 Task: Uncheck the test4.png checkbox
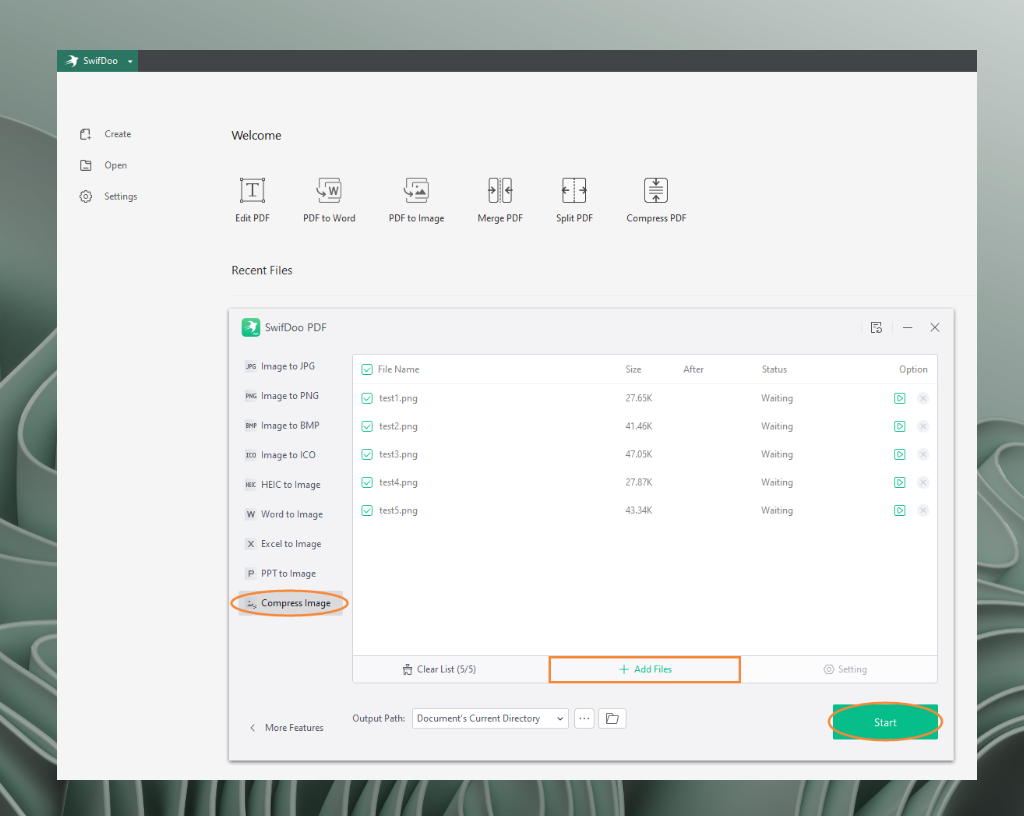point(367,482)
